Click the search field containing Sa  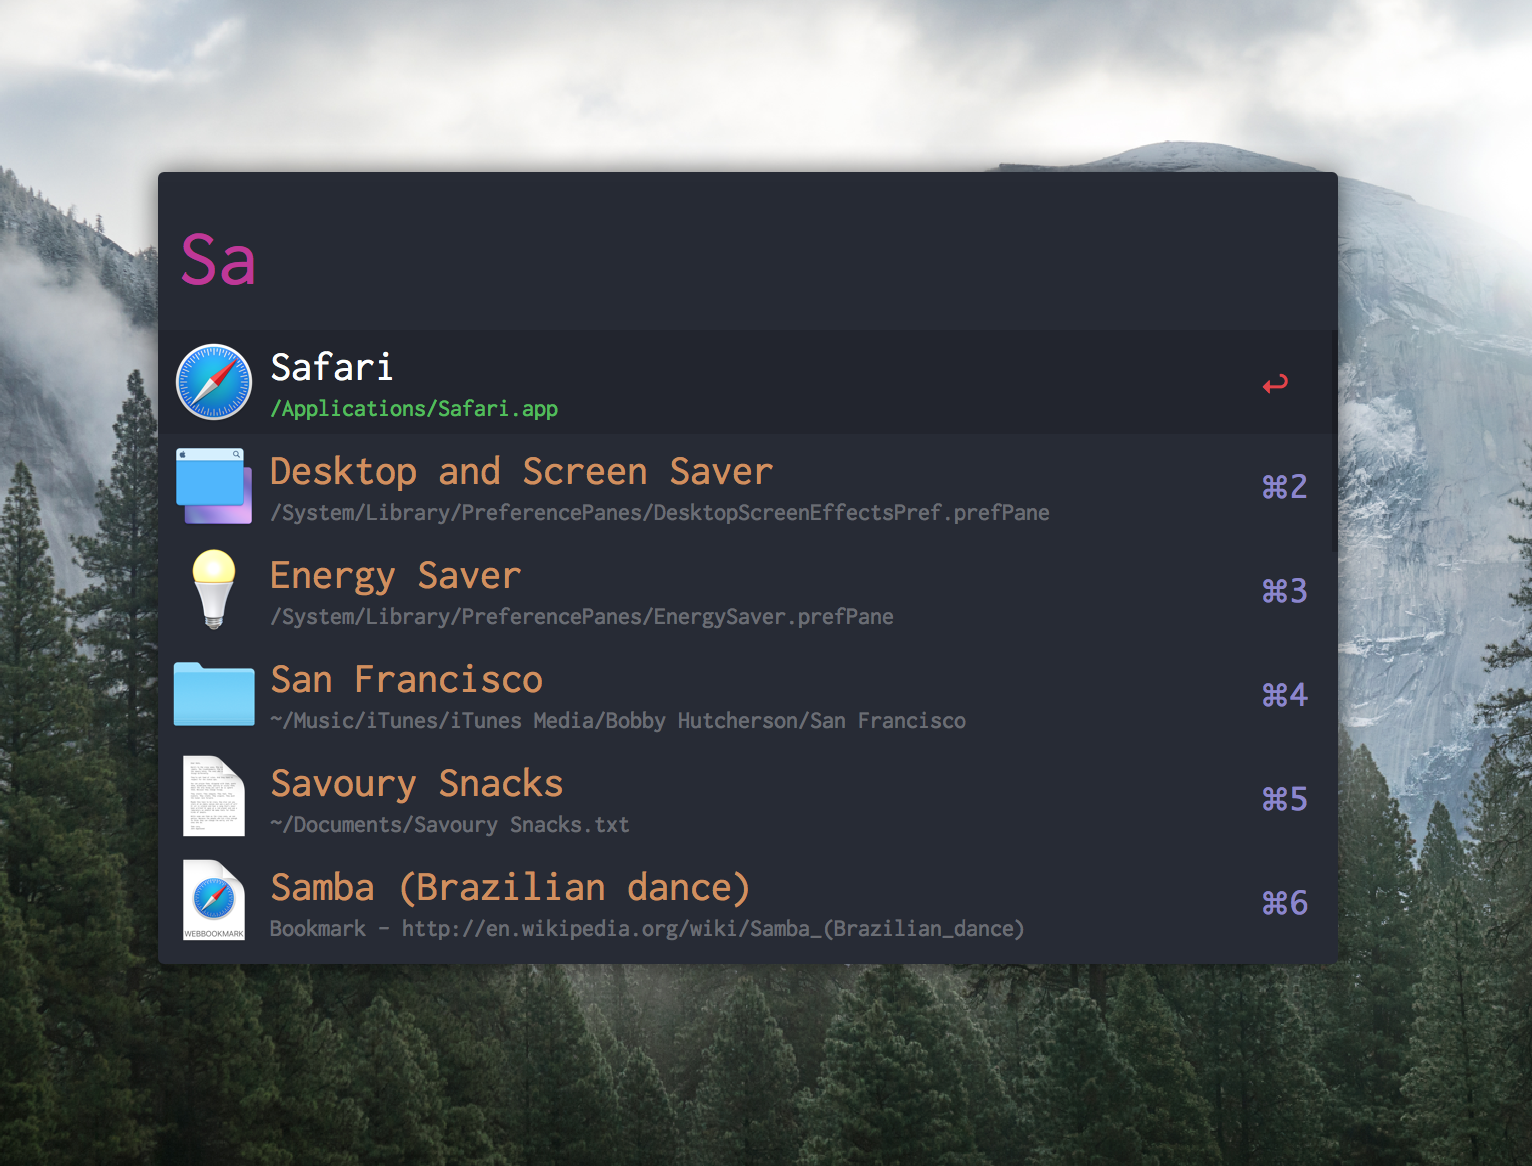tap(700, 260)
